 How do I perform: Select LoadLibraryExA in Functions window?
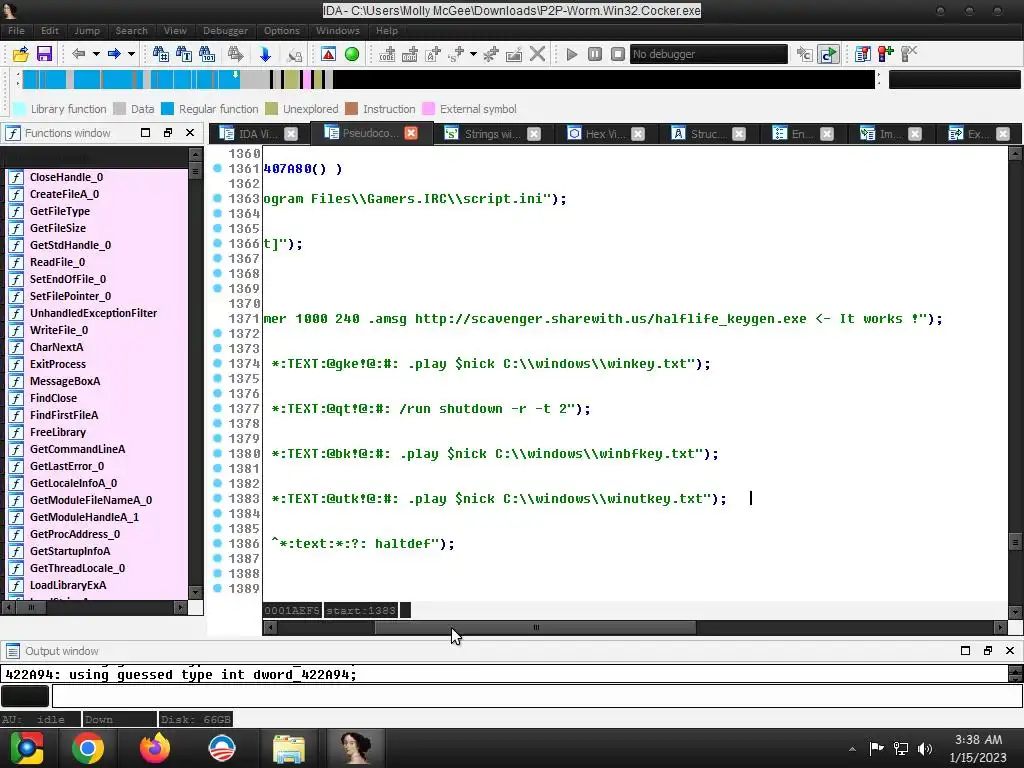pos(98,584)
